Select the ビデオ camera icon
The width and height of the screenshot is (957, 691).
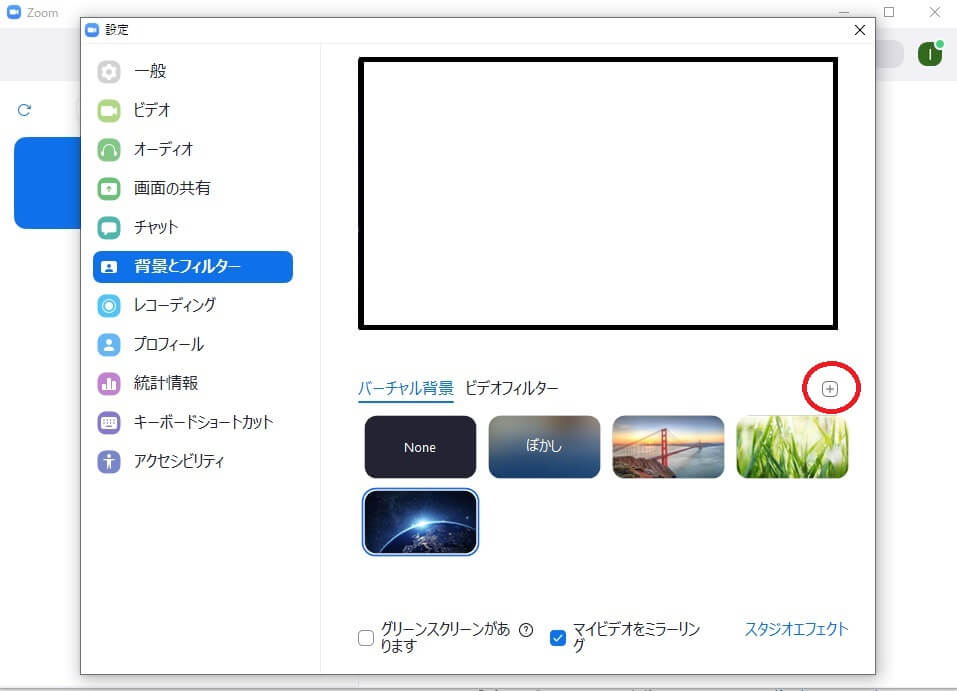109,111
